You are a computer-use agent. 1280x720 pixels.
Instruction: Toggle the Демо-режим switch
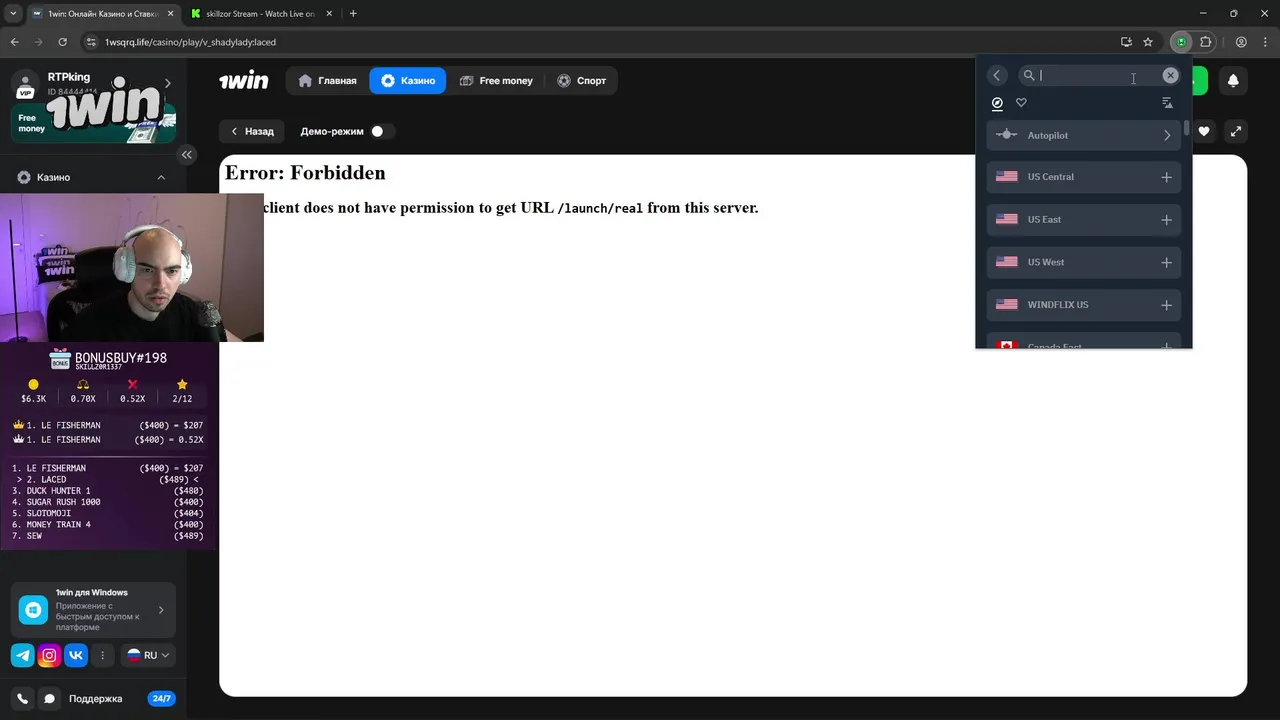(381, 131)
